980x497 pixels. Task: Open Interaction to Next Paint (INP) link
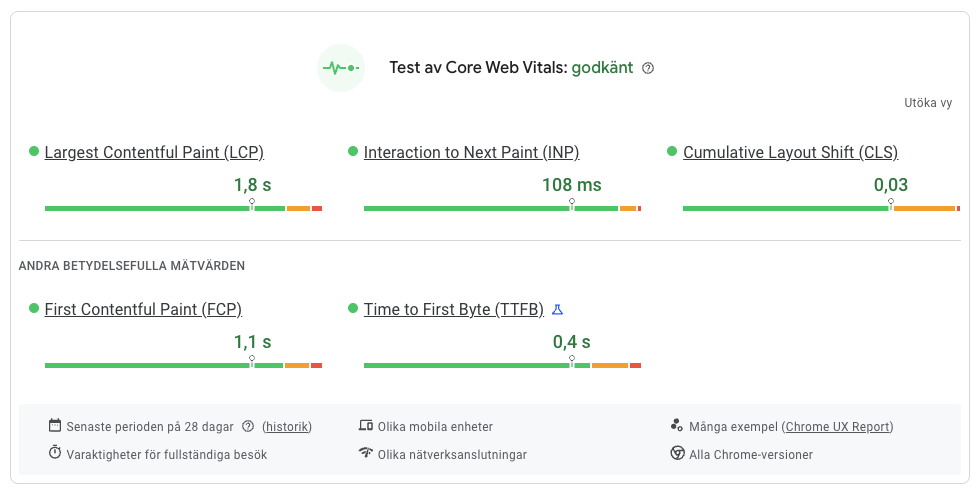471,153
